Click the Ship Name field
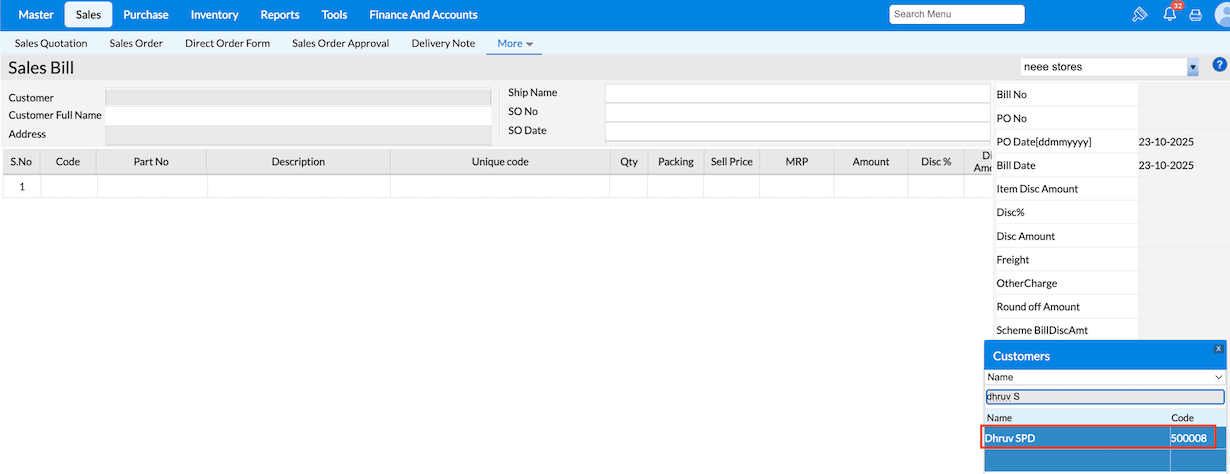The image size is (1230, 474). [797, 93]
